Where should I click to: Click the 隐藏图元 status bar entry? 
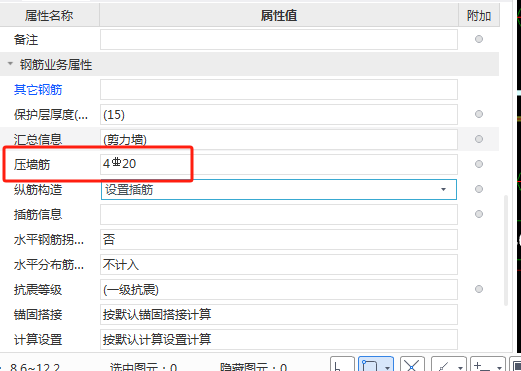pyautogui.click(x=253, y=367)
